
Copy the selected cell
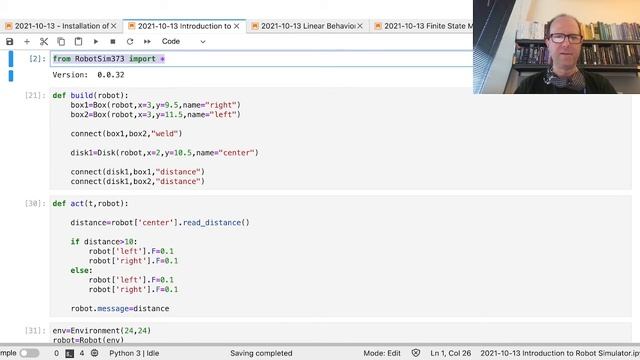61,41
